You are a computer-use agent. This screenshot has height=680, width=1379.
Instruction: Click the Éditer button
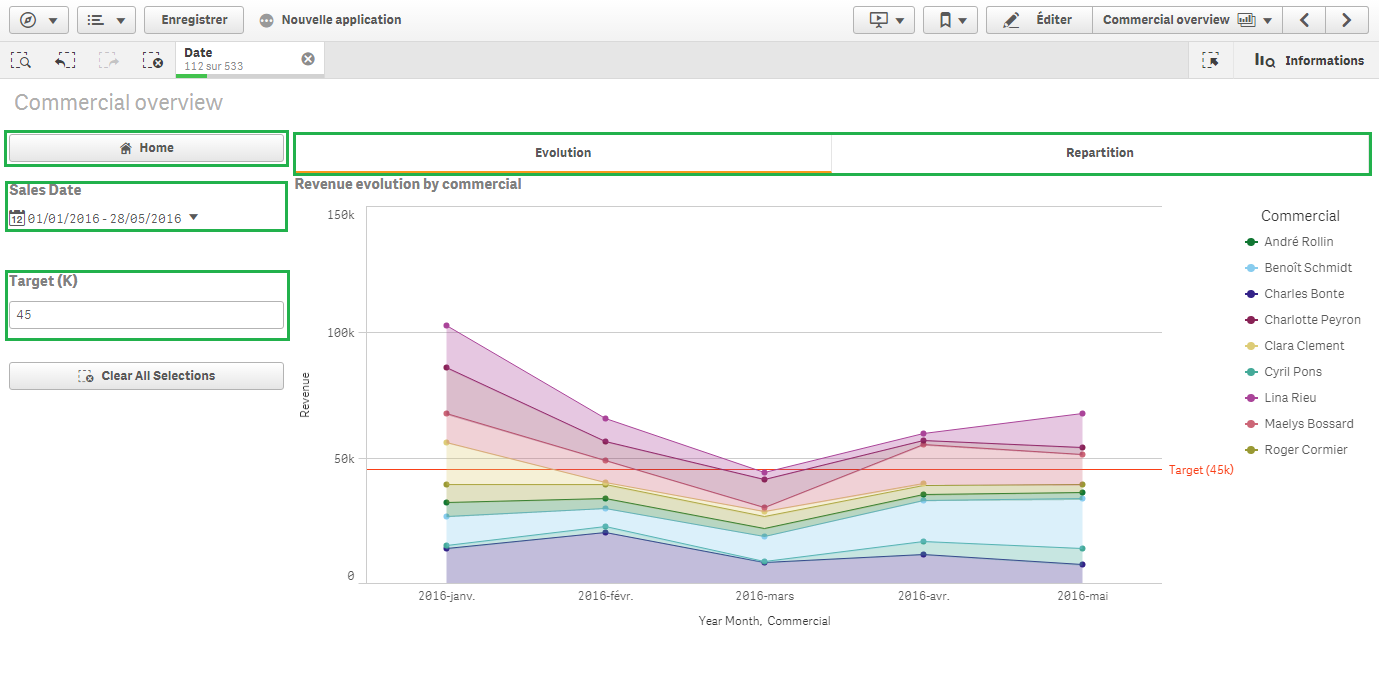(x=1039, y=20)
